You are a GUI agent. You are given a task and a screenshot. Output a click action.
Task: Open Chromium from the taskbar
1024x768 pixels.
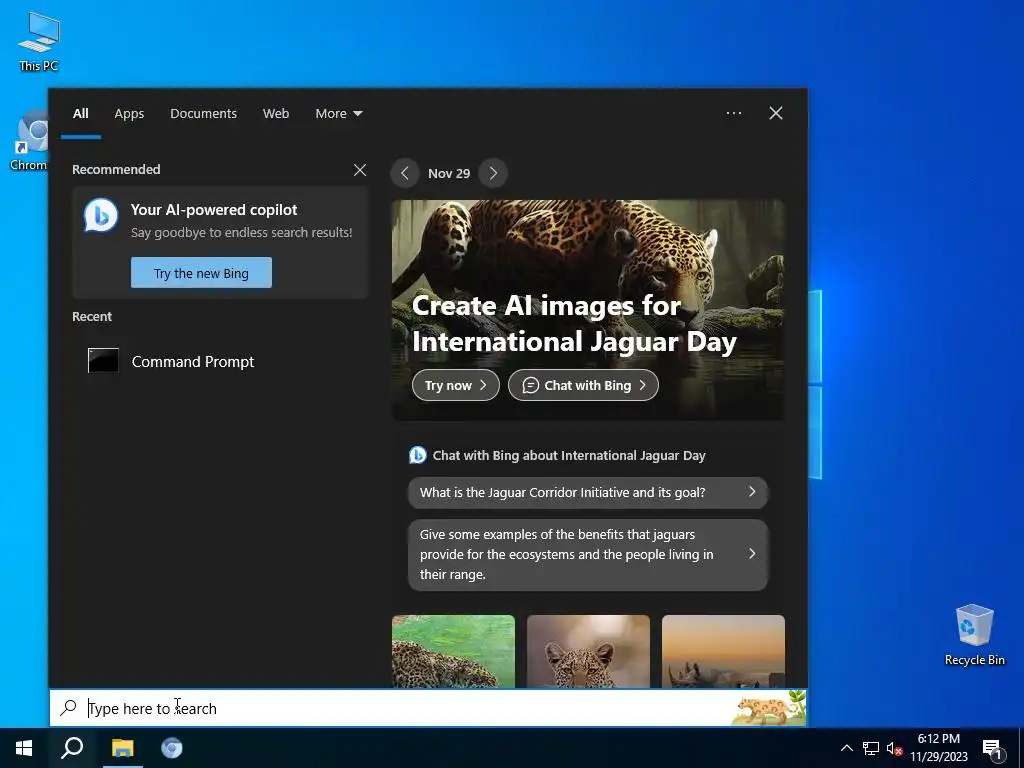point(172,748)
